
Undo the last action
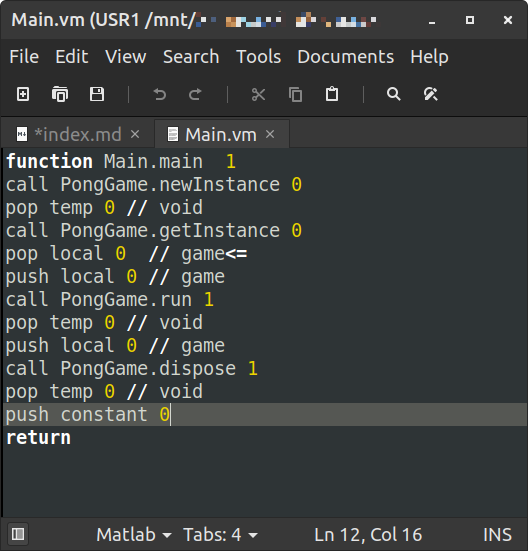[x=160, y=94]
